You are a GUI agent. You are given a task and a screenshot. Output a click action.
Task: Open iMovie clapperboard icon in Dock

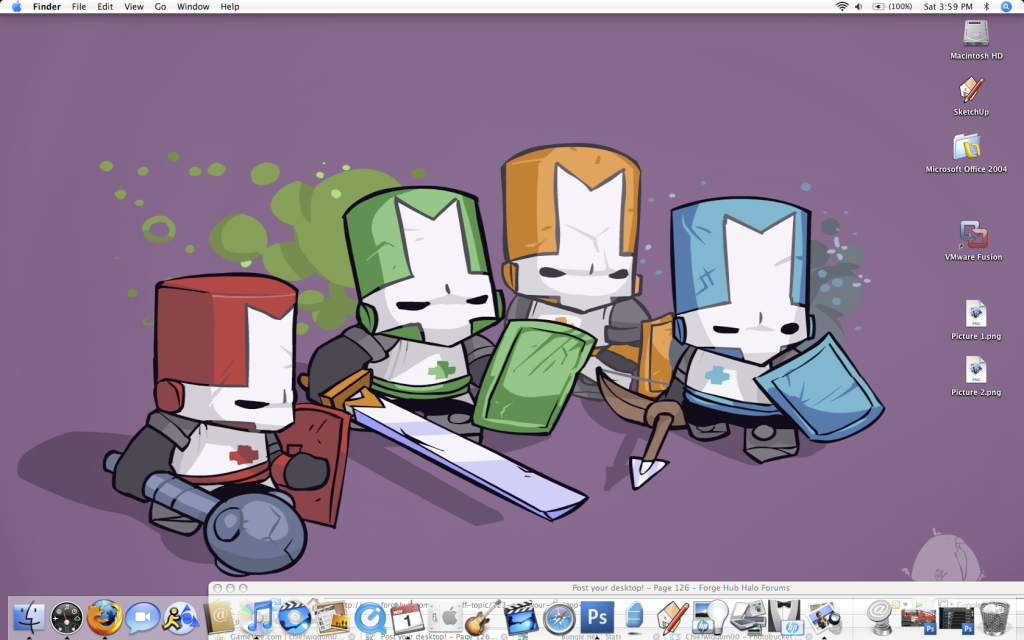click(520, 618)
